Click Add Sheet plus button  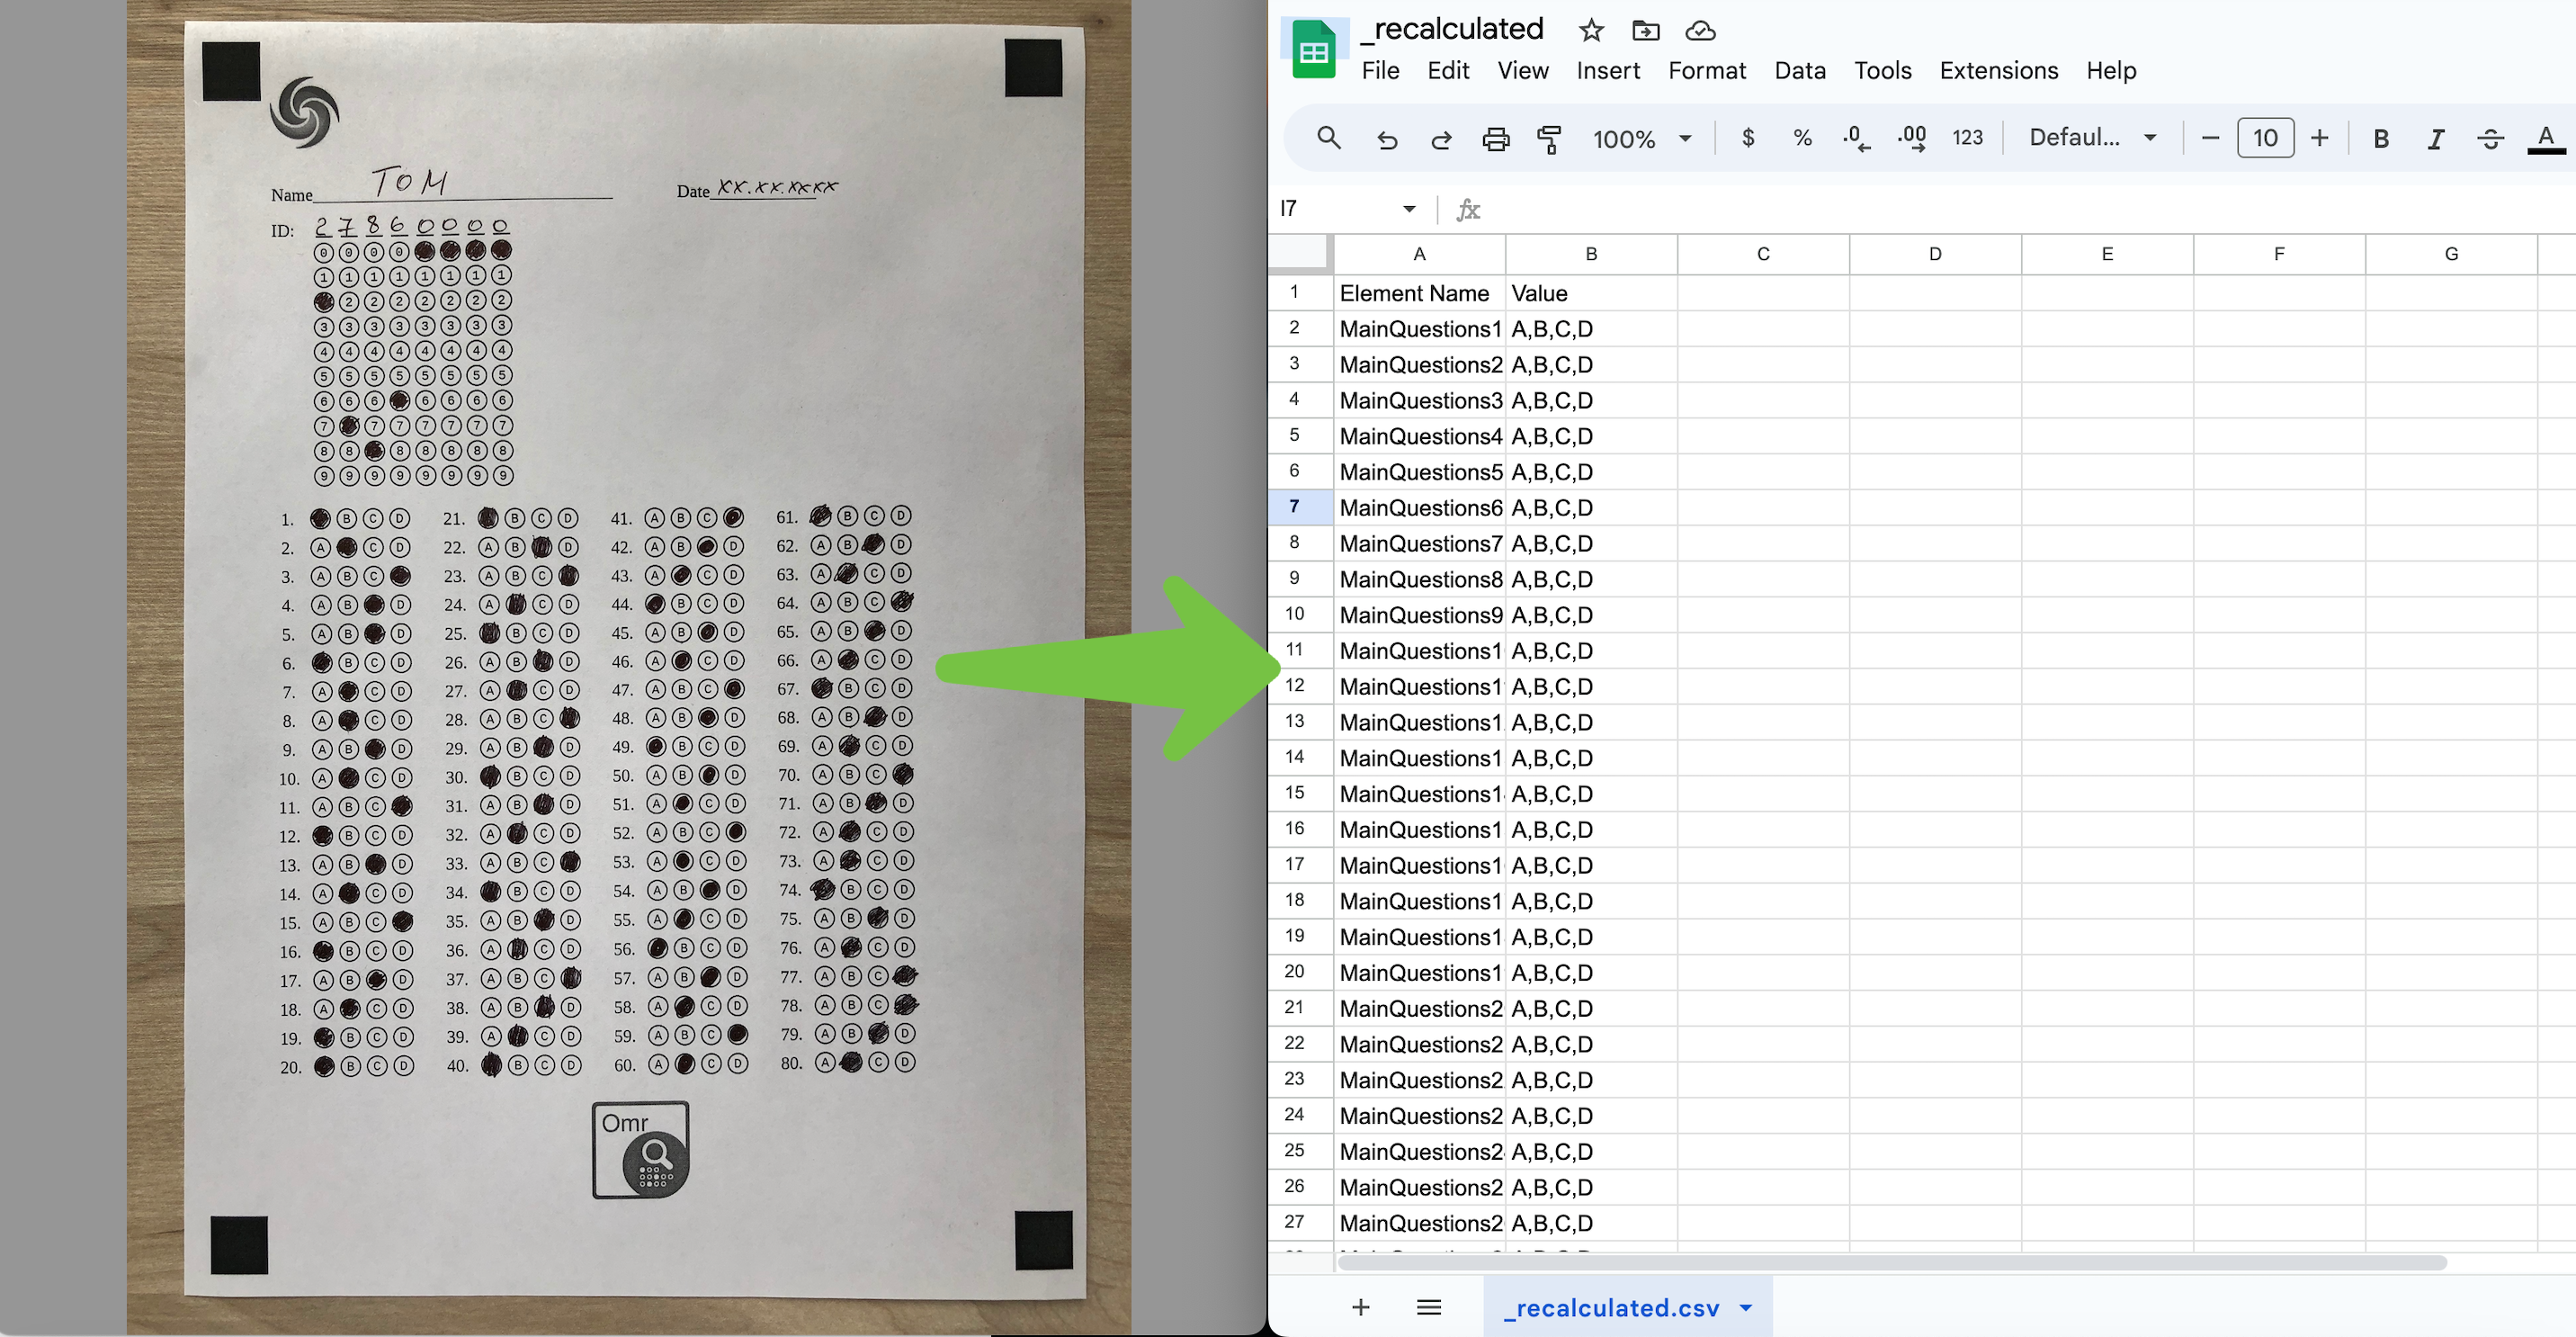click(1361, 1308)
